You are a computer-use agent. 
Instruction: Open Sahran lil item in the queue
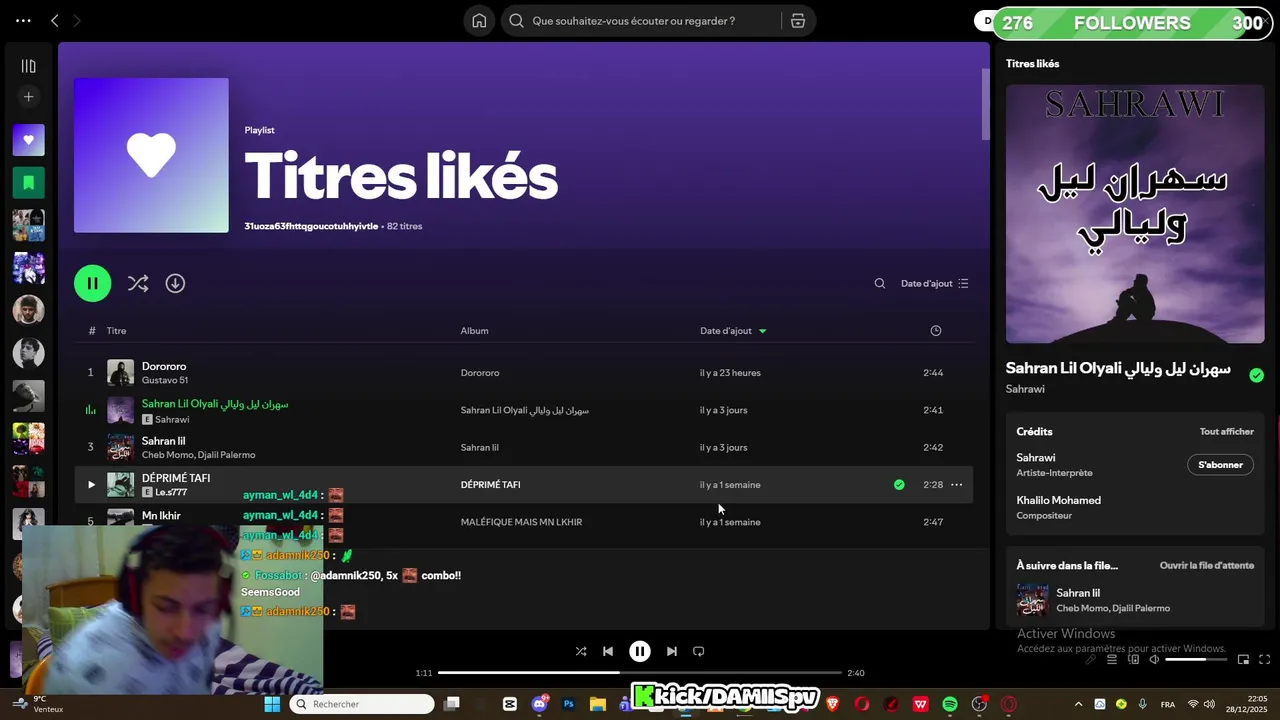click(x=1135, y=600)
